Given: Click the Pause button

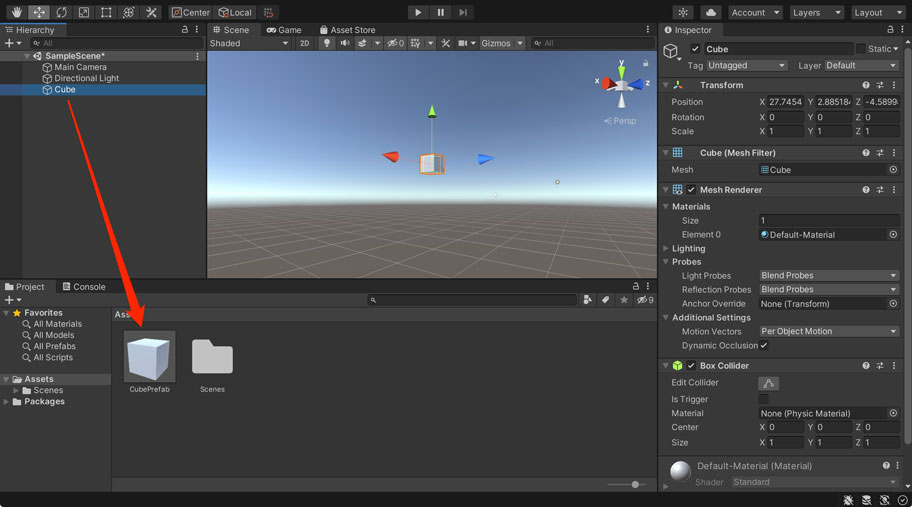Looking at the screenshot, I should point(440,12).
